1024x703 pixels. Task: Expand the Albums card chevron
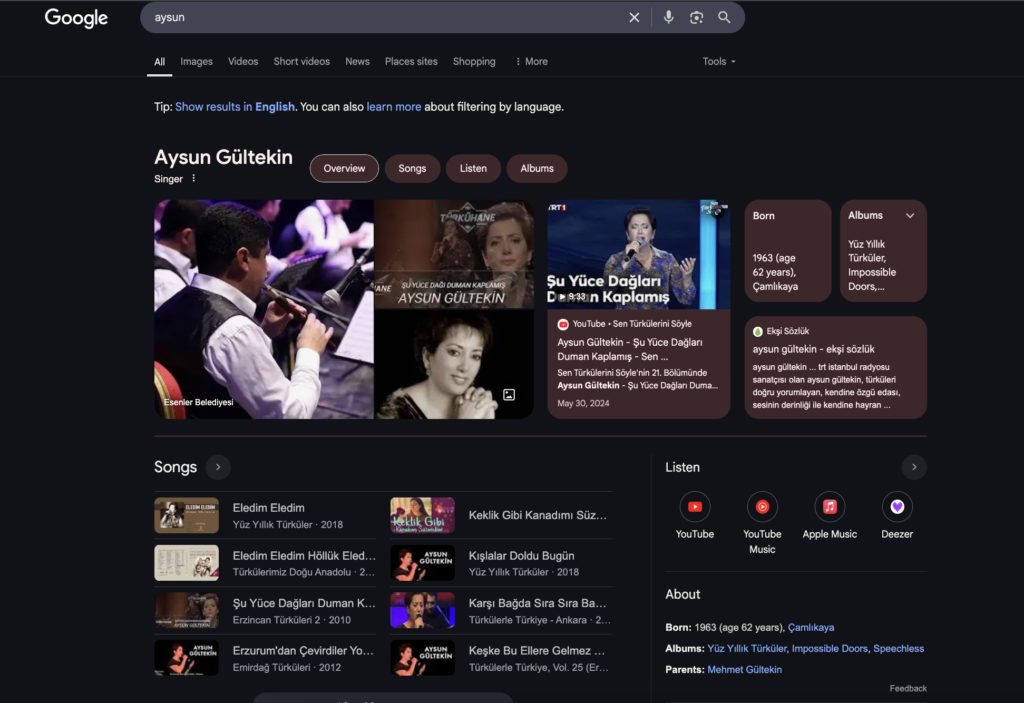click(x=910, y=216)
